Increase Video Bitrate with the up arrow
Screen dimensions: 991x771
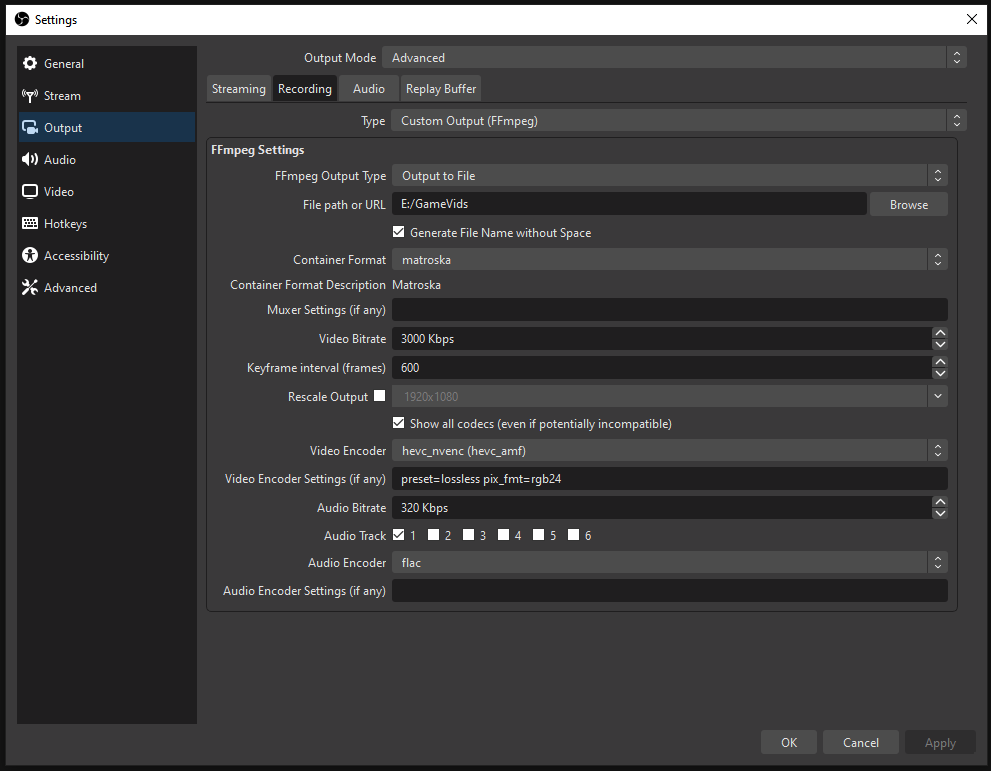(940, 333)
